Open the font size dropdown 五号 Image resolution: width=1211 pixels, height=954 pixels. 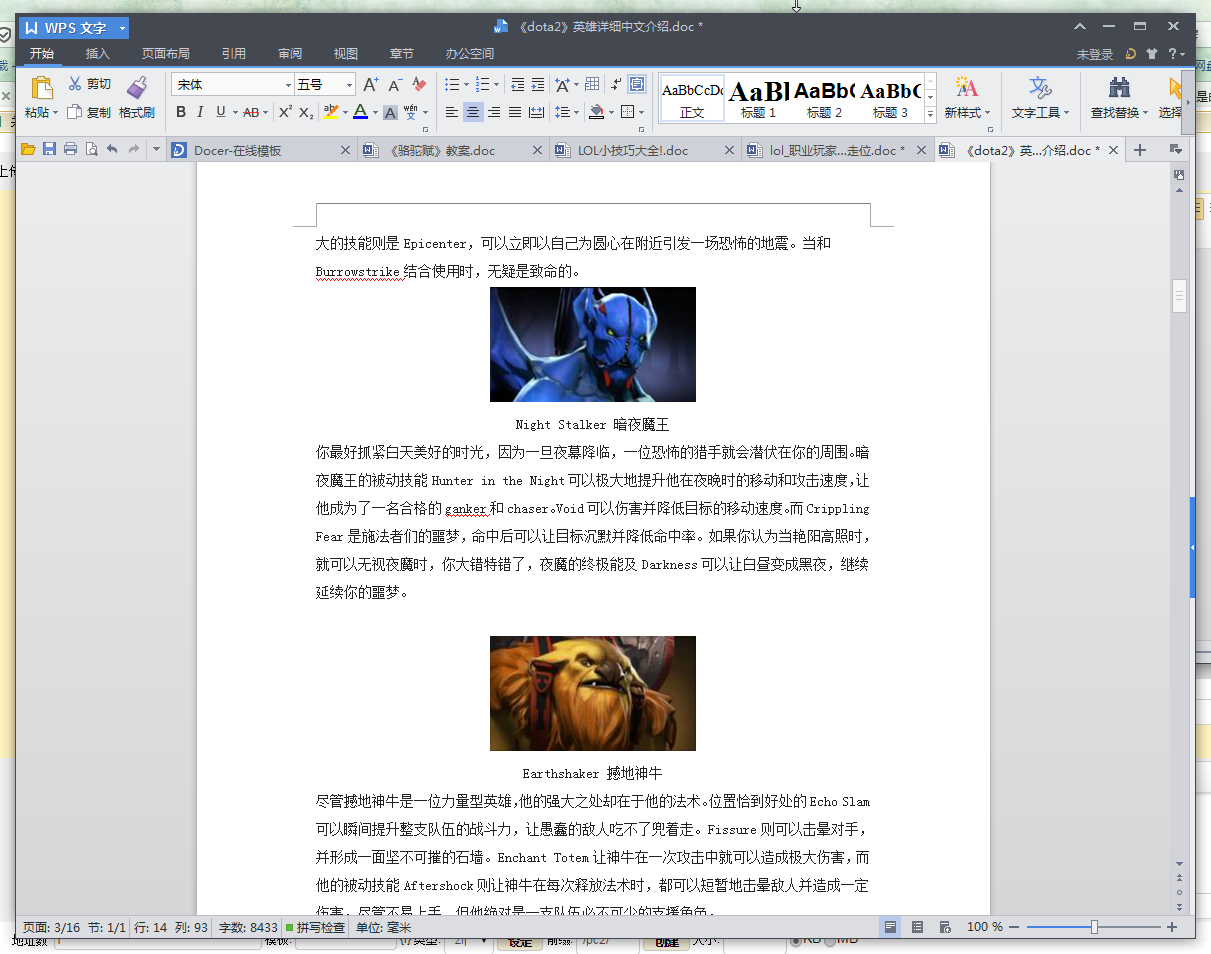[x=349, y=85]
